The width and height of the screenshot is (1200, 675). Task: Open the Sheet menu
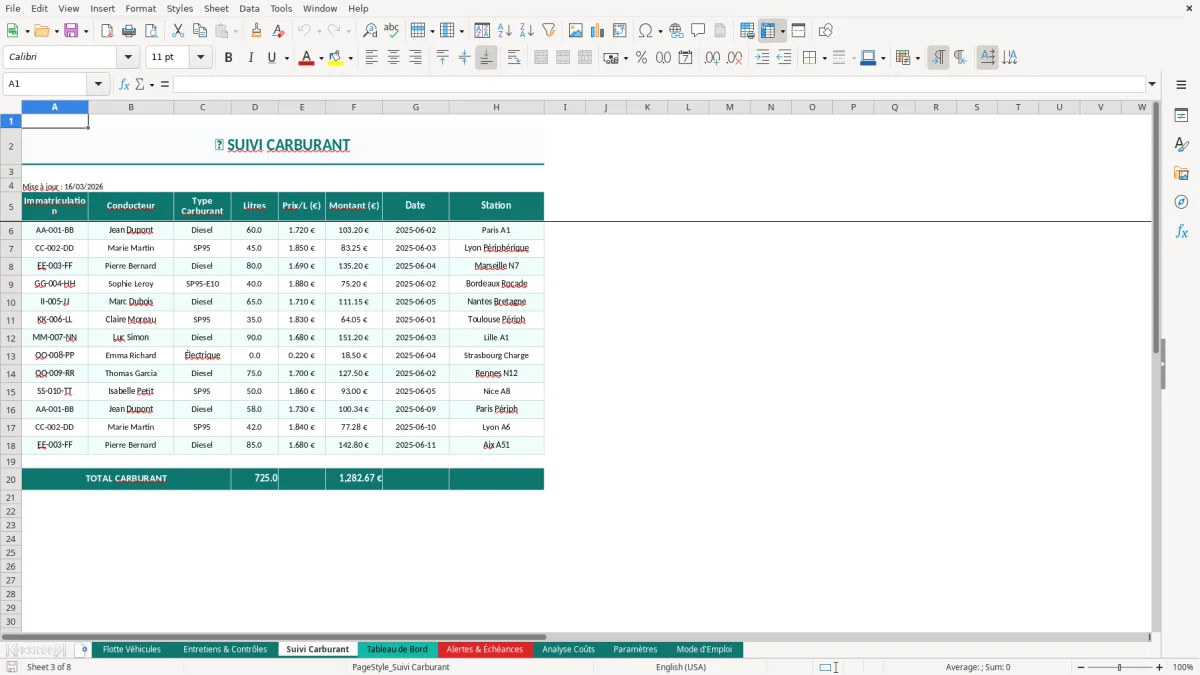point(216,8)
